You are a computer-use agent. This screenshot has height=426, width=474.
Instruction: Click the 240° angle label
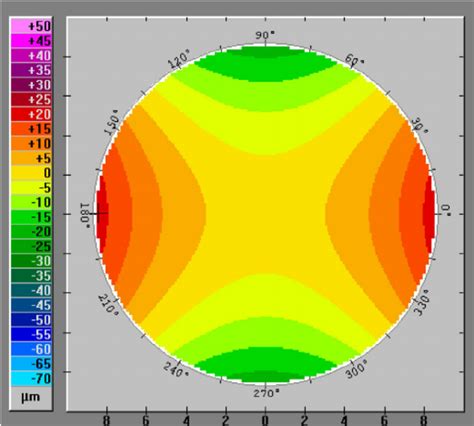pos(176,370)
